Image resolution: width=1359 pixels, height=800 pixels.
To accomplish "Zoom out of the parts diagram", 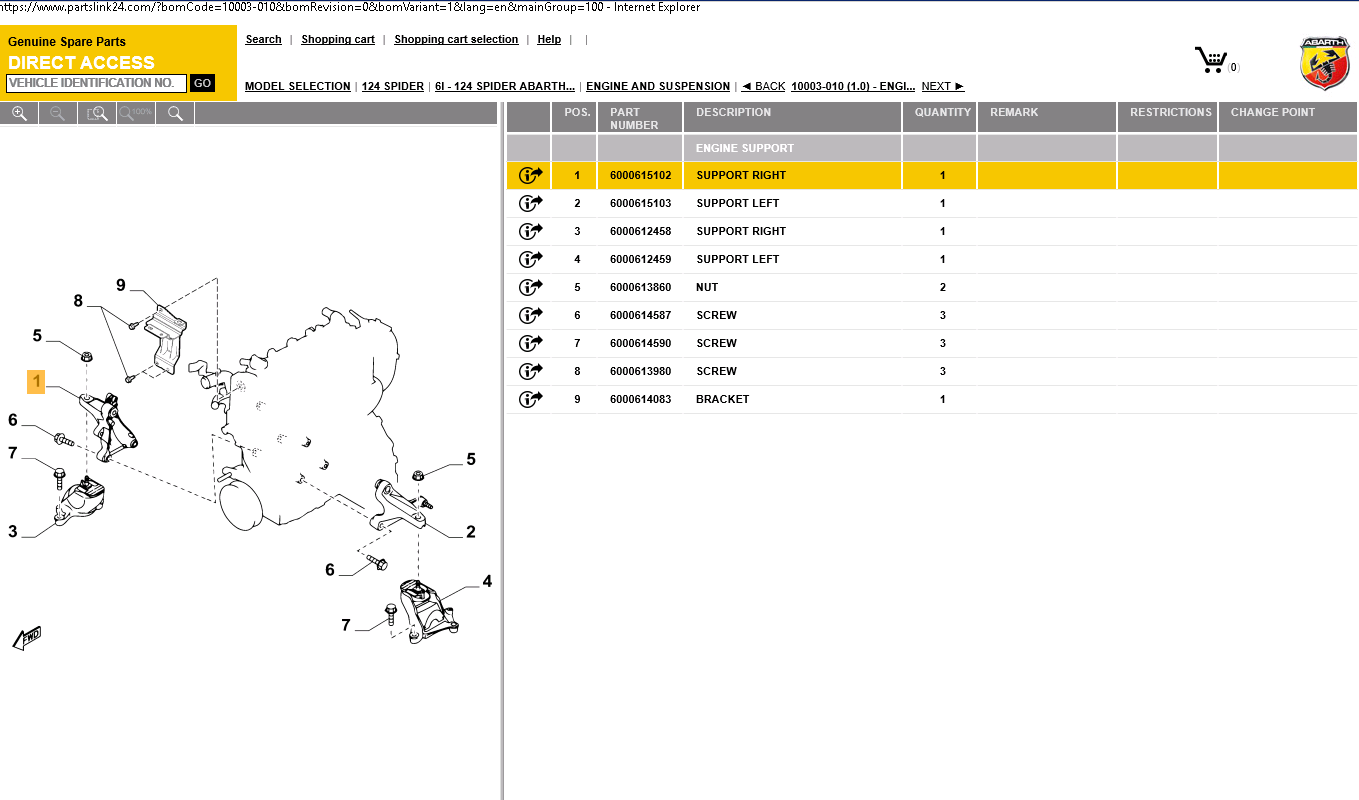I will tap(57, 113).
